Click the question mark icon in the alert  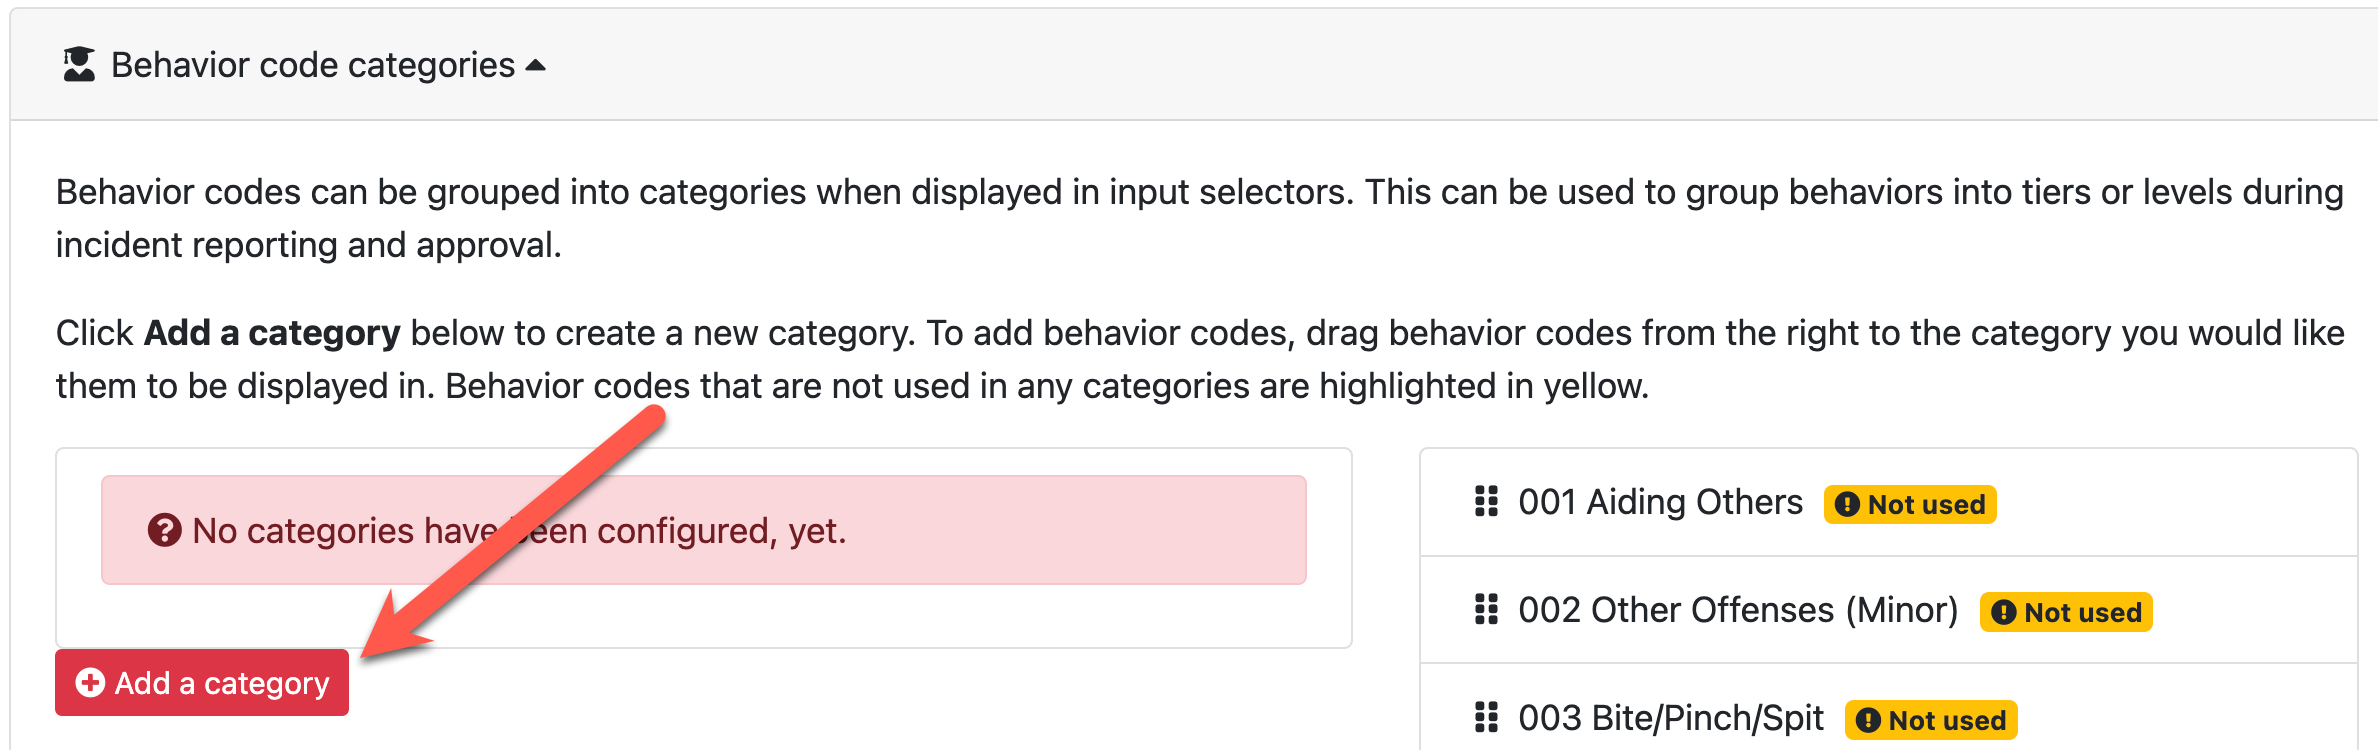[x=164, y=530]
